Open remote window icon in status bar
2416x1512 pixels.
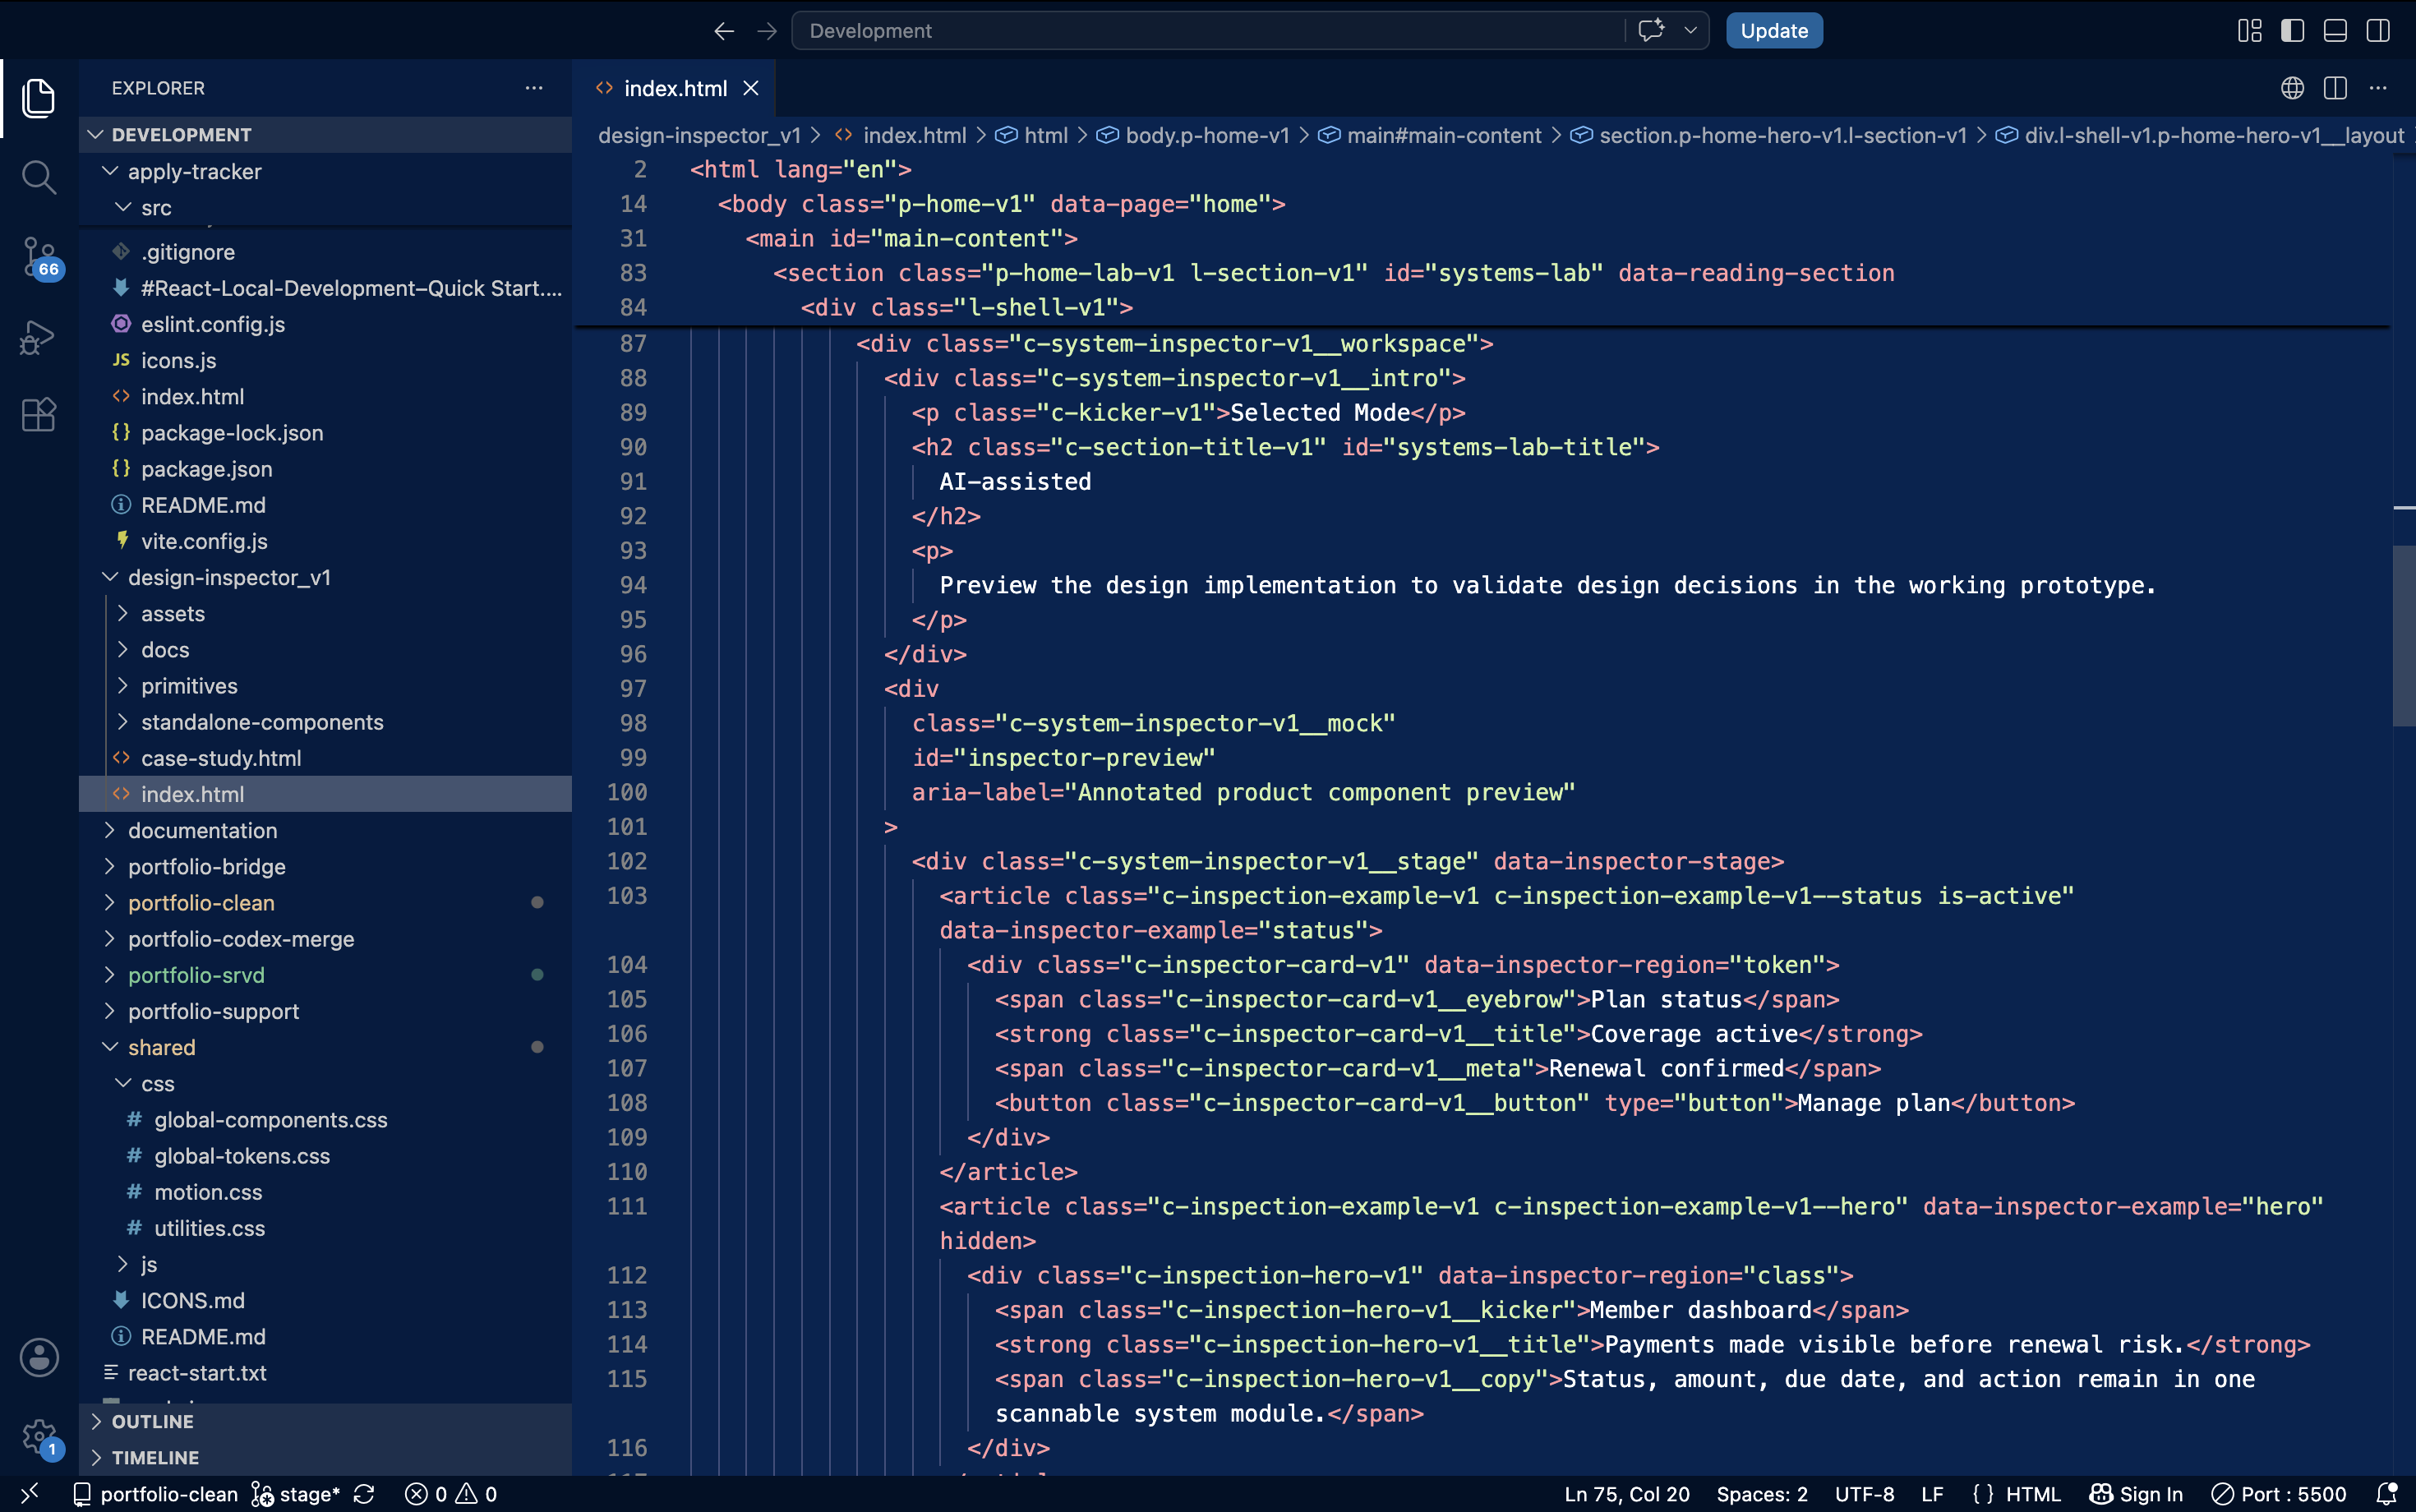pos(29,1494)
